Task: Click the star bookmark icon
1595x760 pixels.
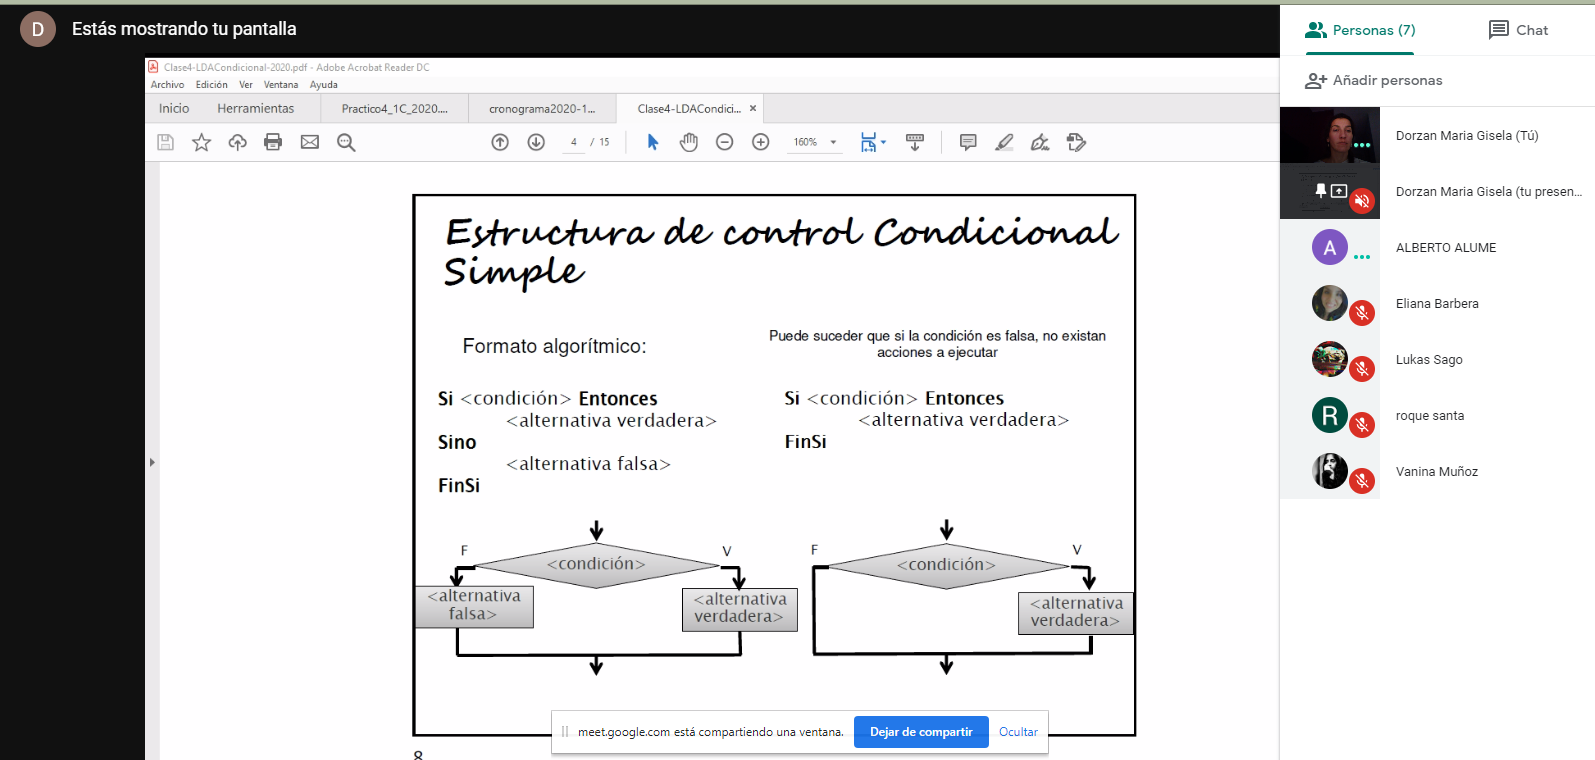Action: coord(202,142)
